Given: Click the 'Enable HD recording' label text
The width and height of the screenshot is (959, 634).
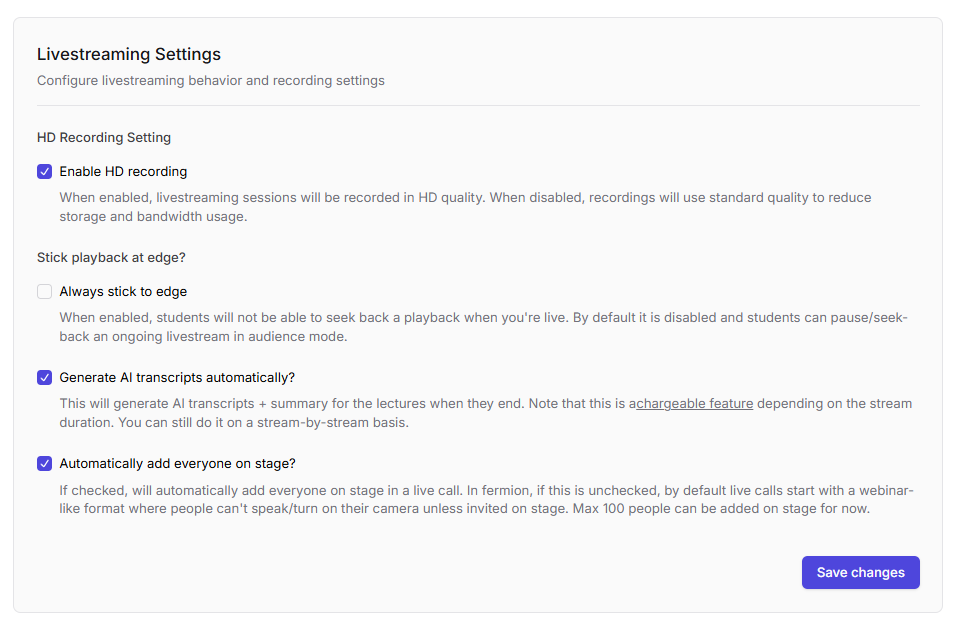Looking at the screenshot, I should [x=123, y=172].
